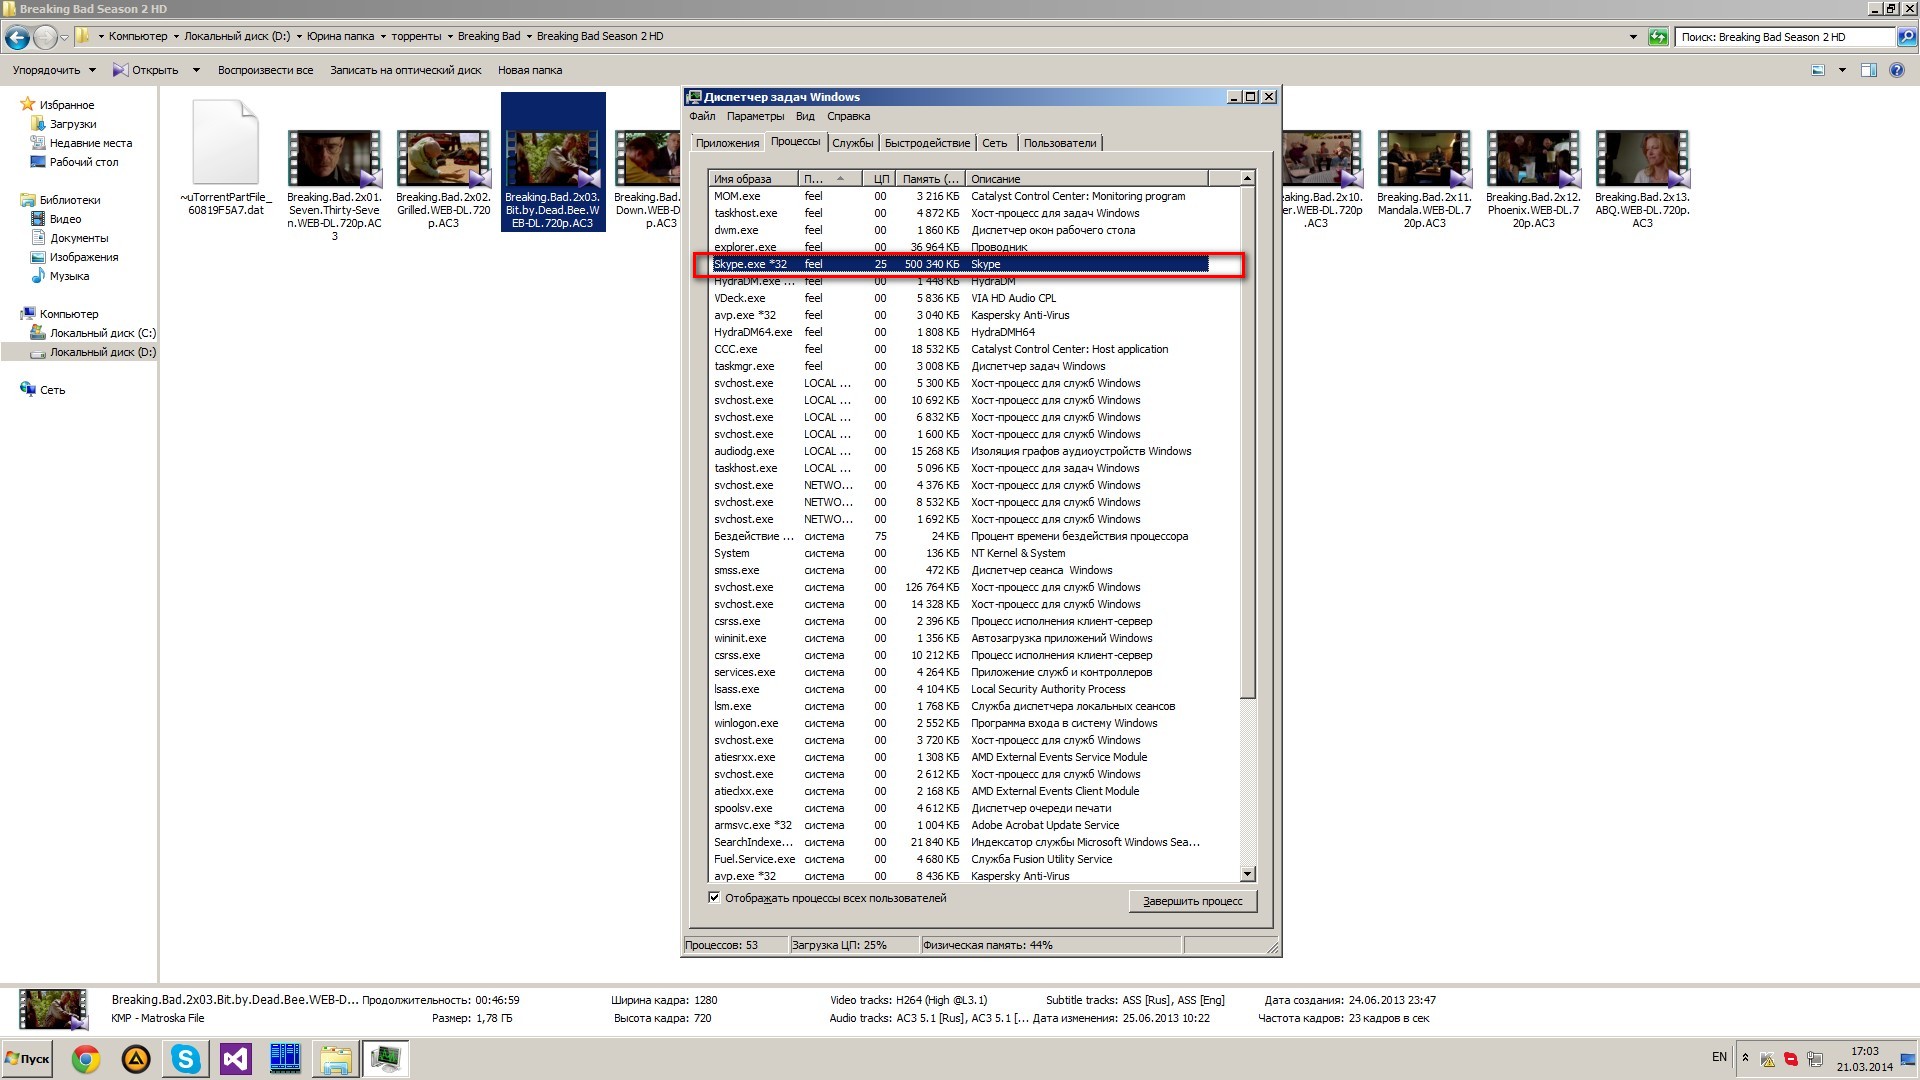Click Записать на оптический диск

pyautogui.click(x=406, y=70)
